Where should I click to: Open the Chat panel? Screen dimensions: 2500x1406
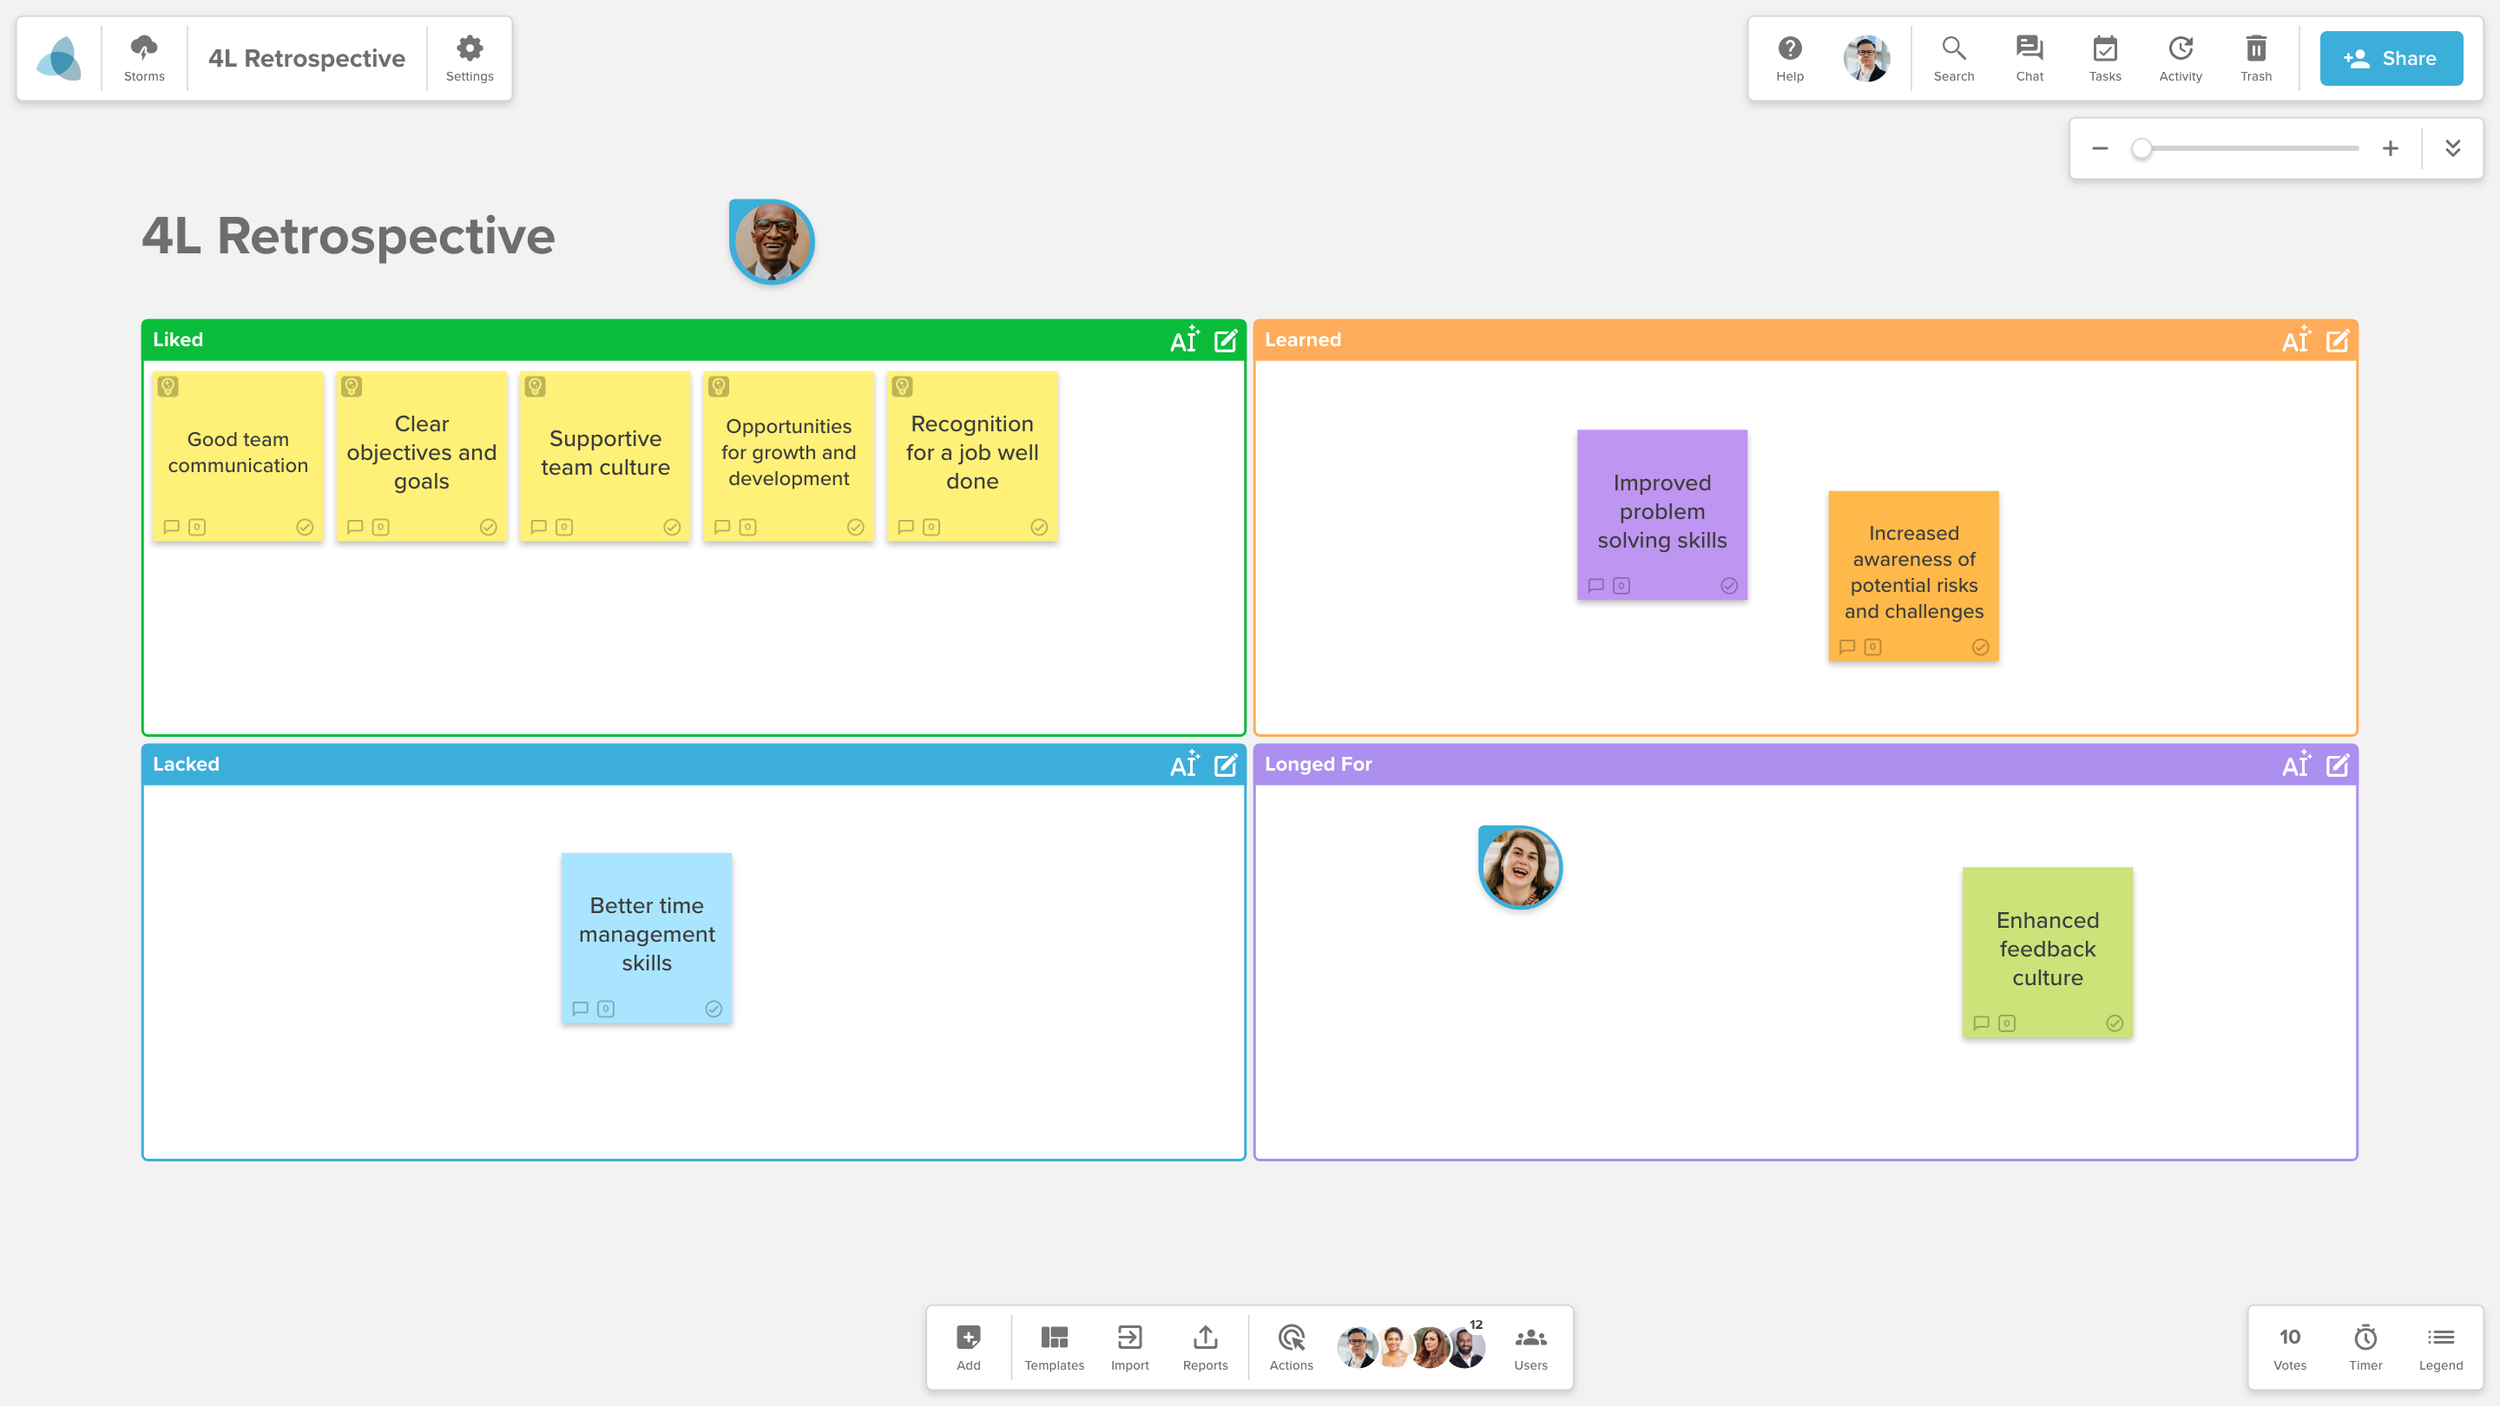[x=2029, y=57]
